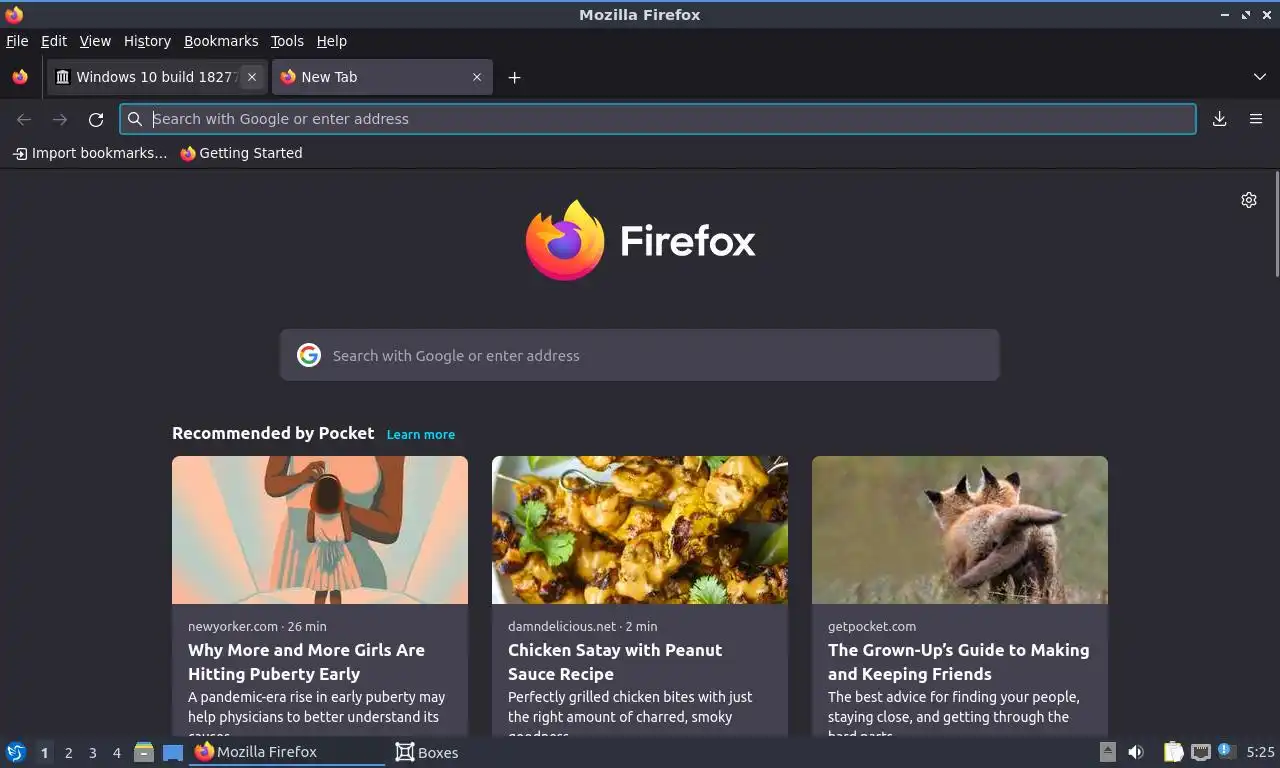Viewport: 1280px width, 768px height.
Task: Open Why More Girls Hitting Puberty headline
Action: 306,662
